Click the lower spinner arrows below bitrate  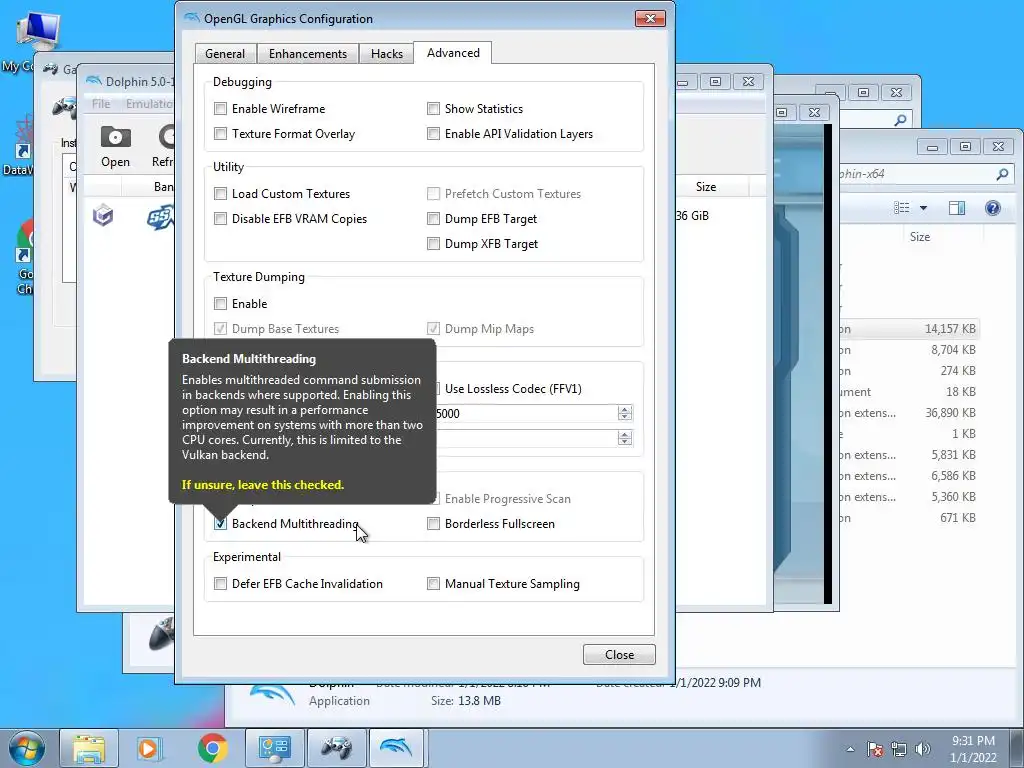pos(625,438)
